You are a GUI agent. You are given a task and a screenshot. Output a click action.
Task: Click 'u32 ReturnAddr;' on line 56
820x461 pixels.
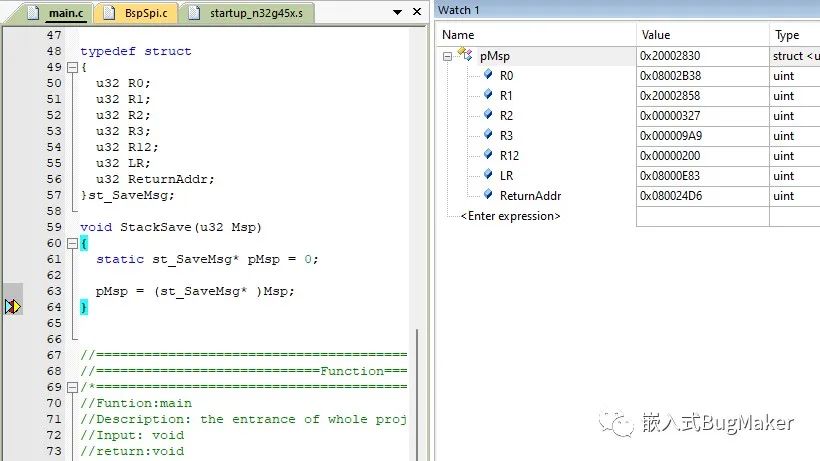click(155, 179)
